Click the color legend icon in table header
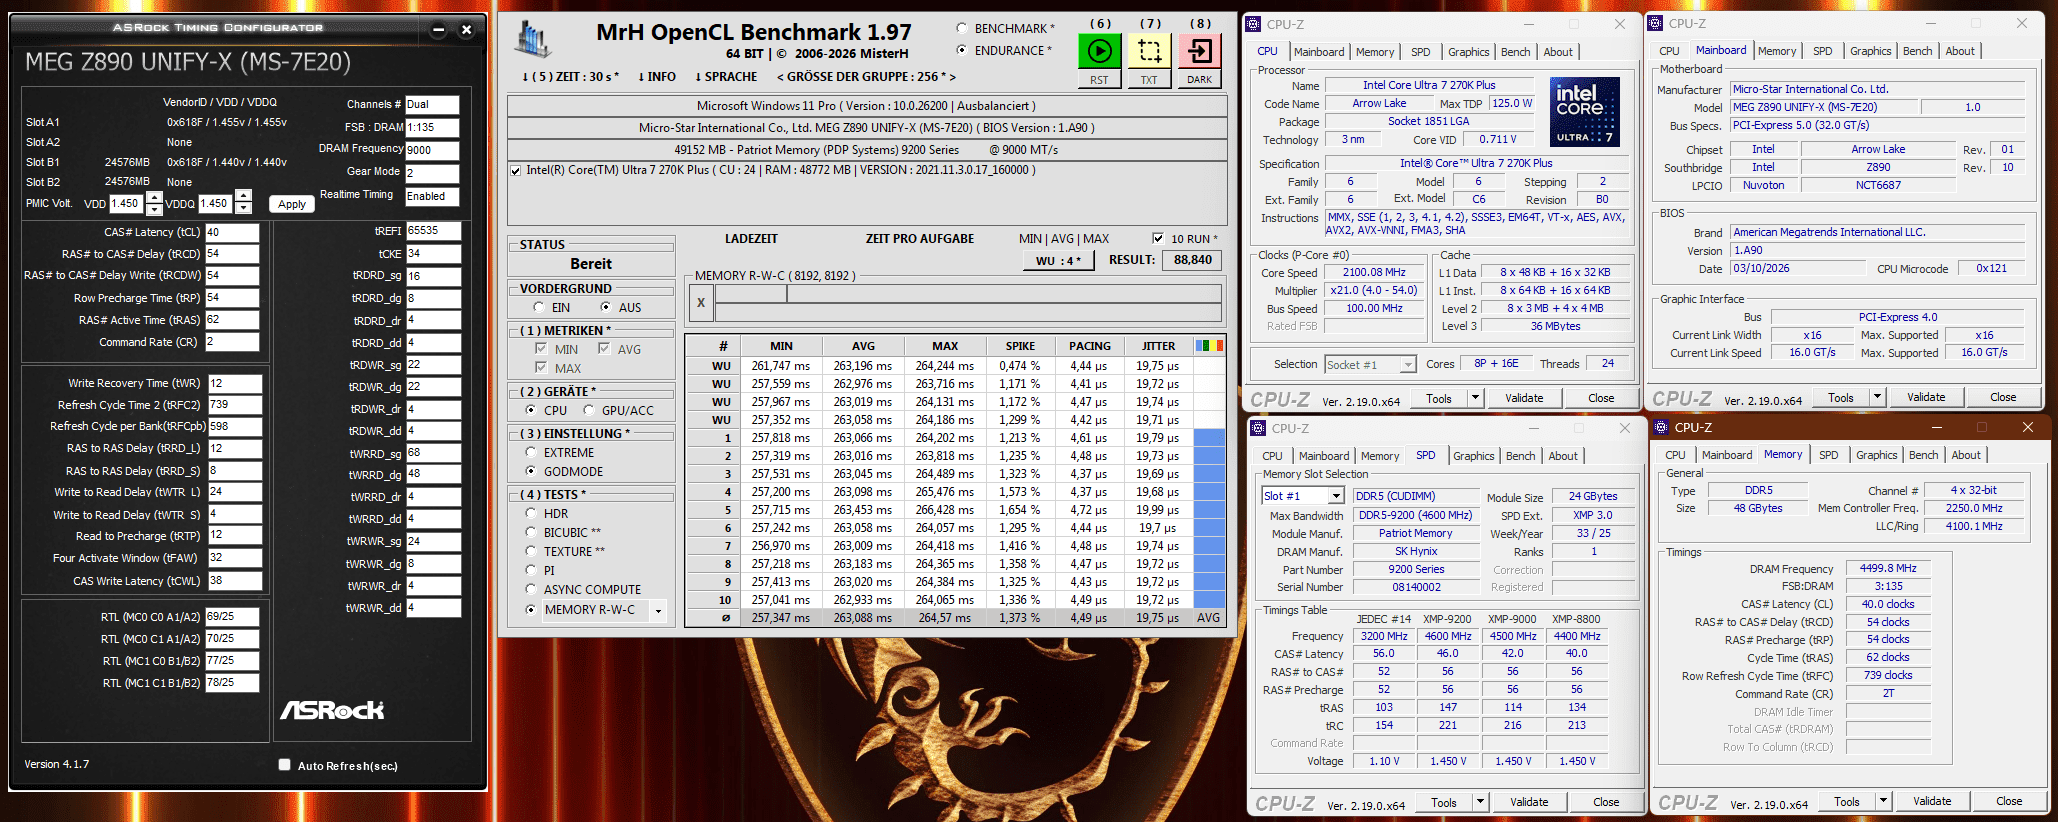2058x822 pixels. [x=1209, y=346]
